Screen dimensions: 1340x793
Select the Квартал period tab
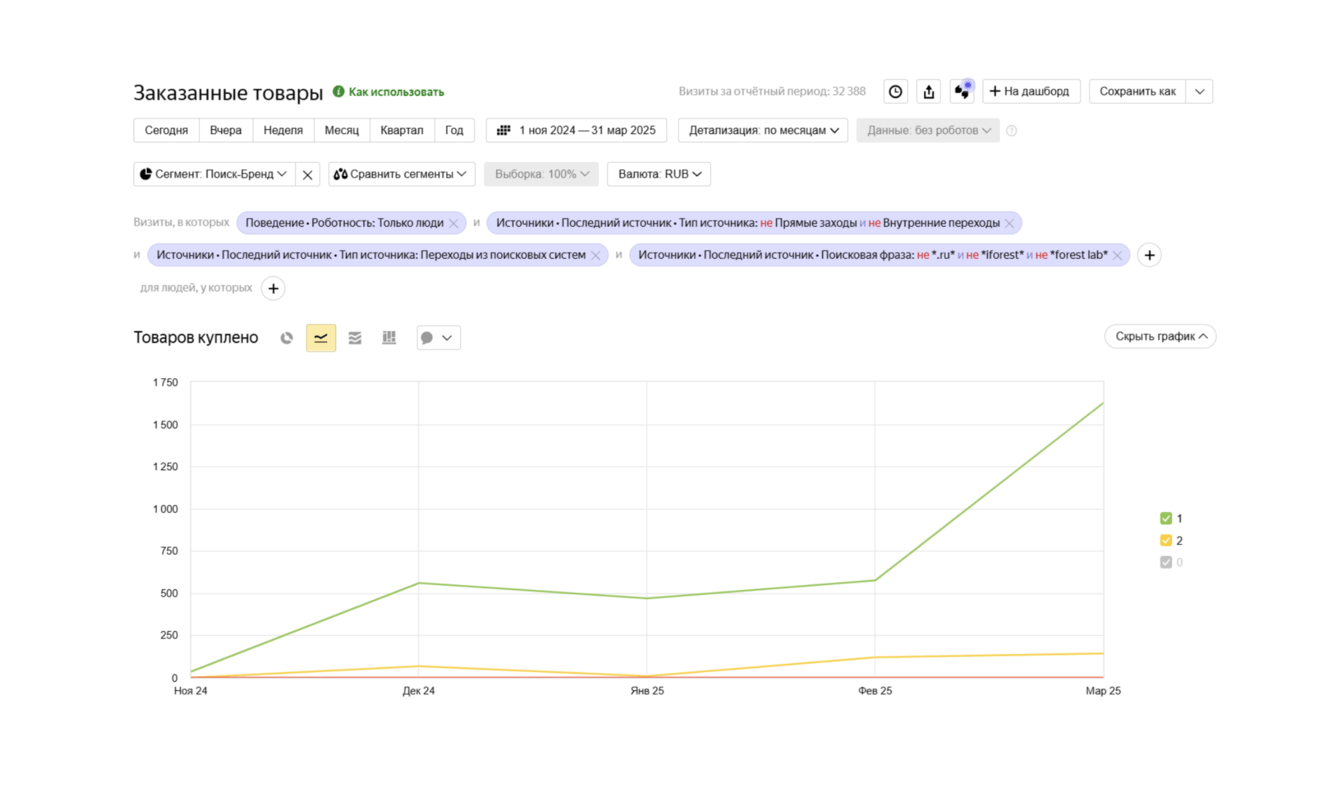(x=402, y=131)
